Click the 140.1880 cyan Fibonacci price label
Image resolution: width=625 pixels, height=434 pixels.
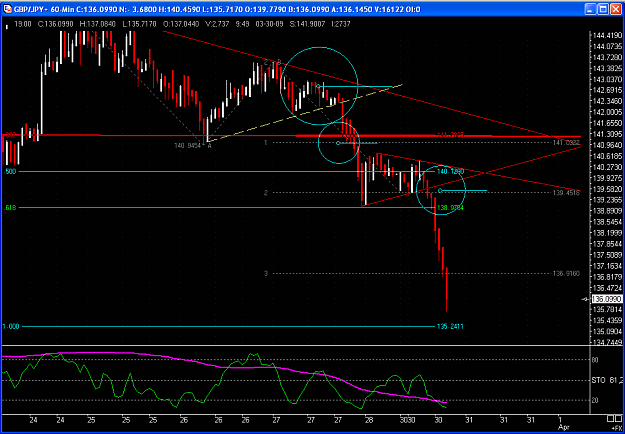(450, 172)
